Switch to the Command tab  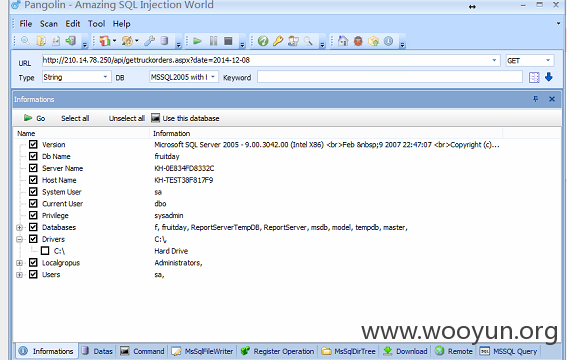click(142, 351)
